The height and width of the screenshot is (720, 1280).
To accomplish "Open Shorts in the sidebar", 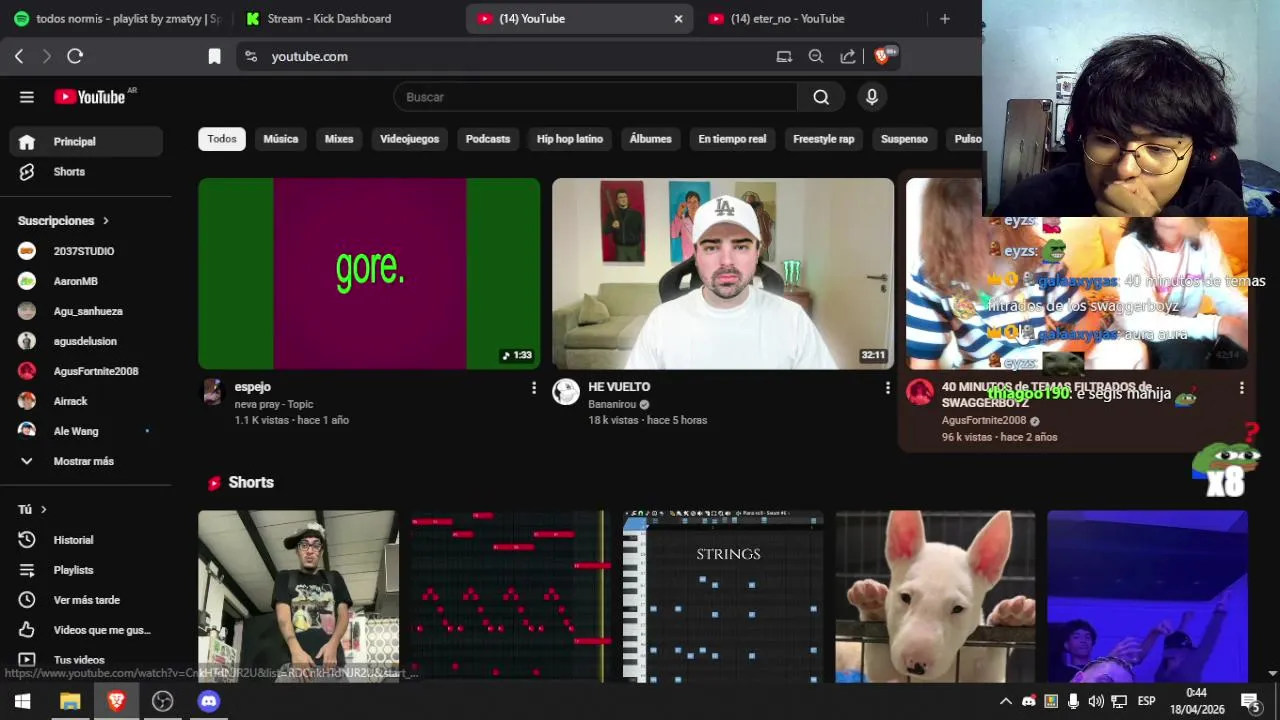I will [x=85, y=172].
